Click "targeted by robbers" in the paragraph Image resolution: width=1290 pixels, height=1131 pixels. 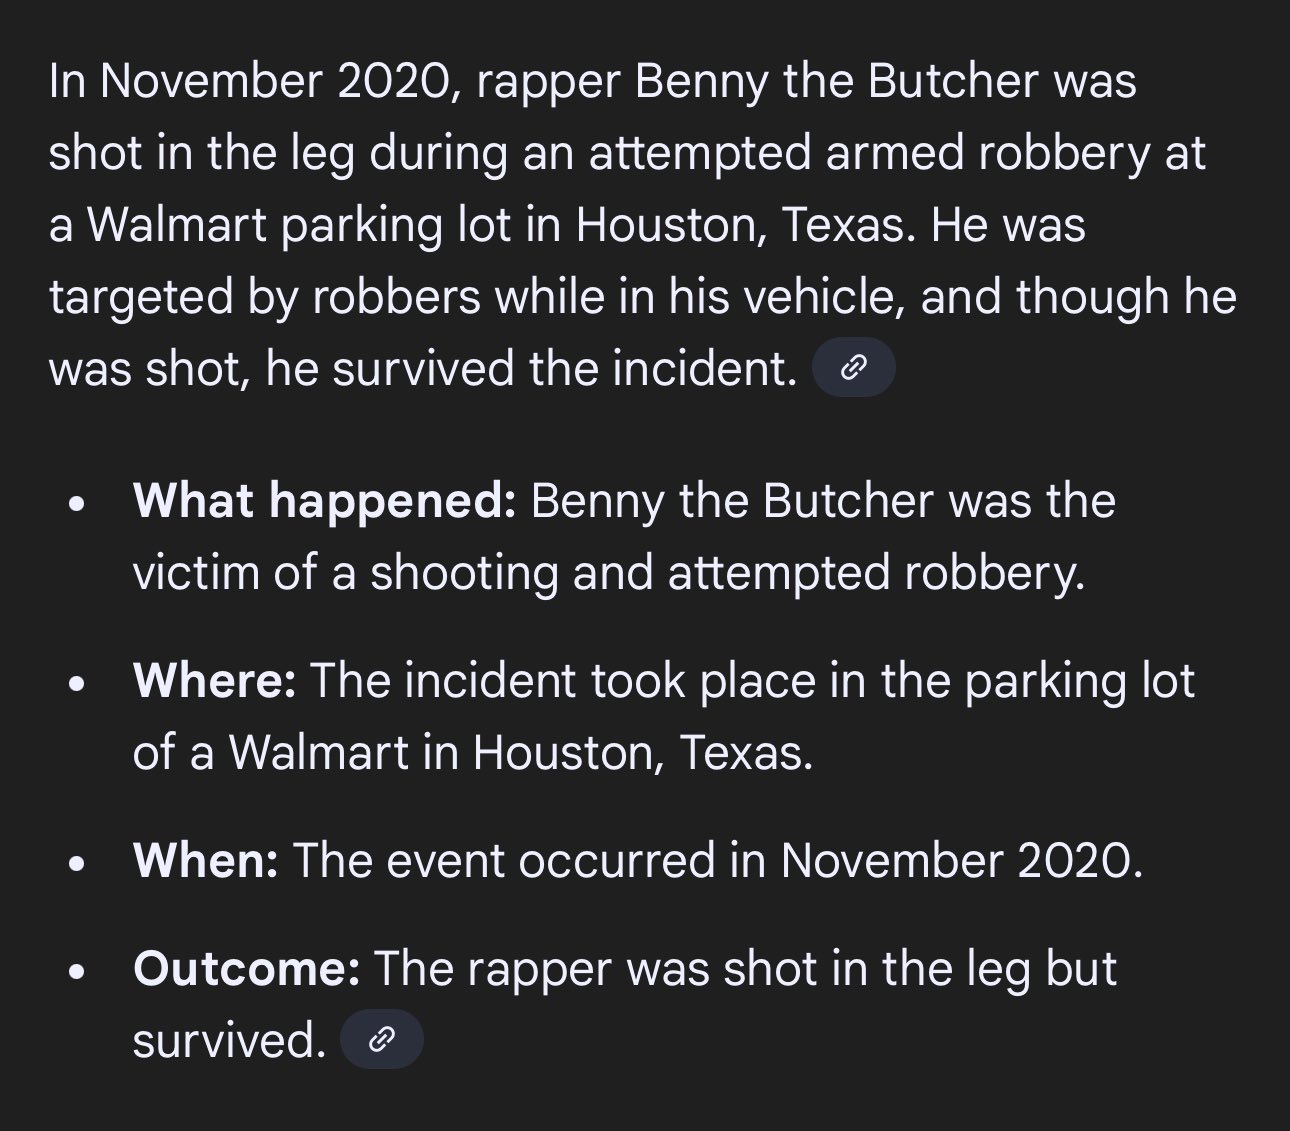pyautogui.click(x=264, y=297)
